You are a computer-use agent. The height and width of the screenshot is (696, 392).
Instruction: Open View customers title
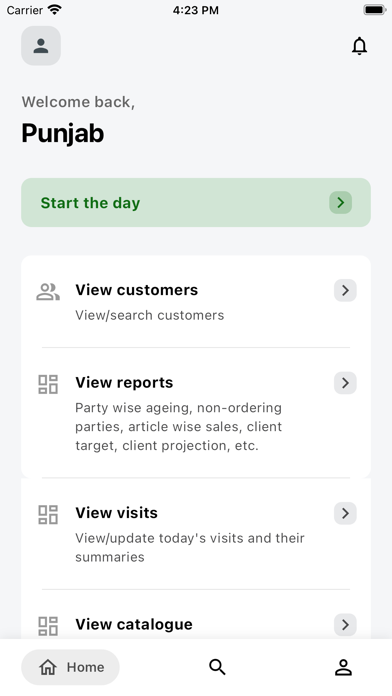point(137,290)
